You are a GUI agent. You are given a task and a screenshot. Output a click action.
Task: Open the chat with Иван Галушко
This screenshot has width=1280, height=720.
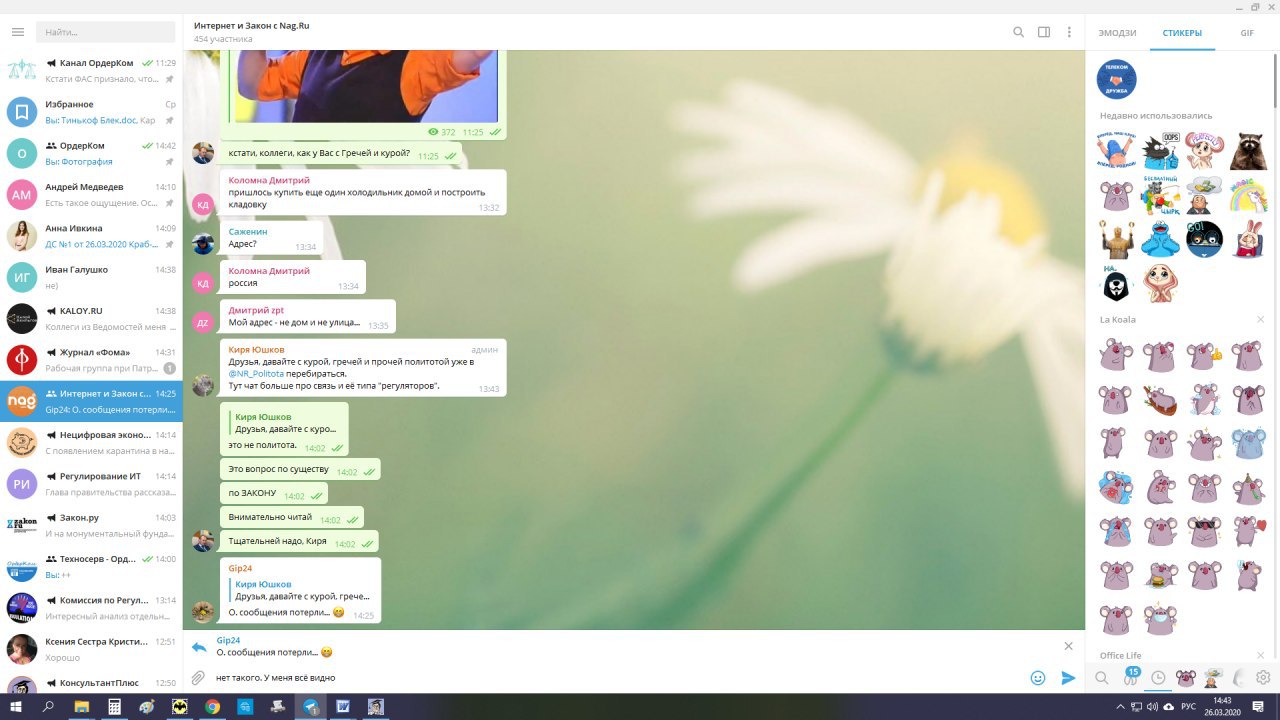[91, 277]
